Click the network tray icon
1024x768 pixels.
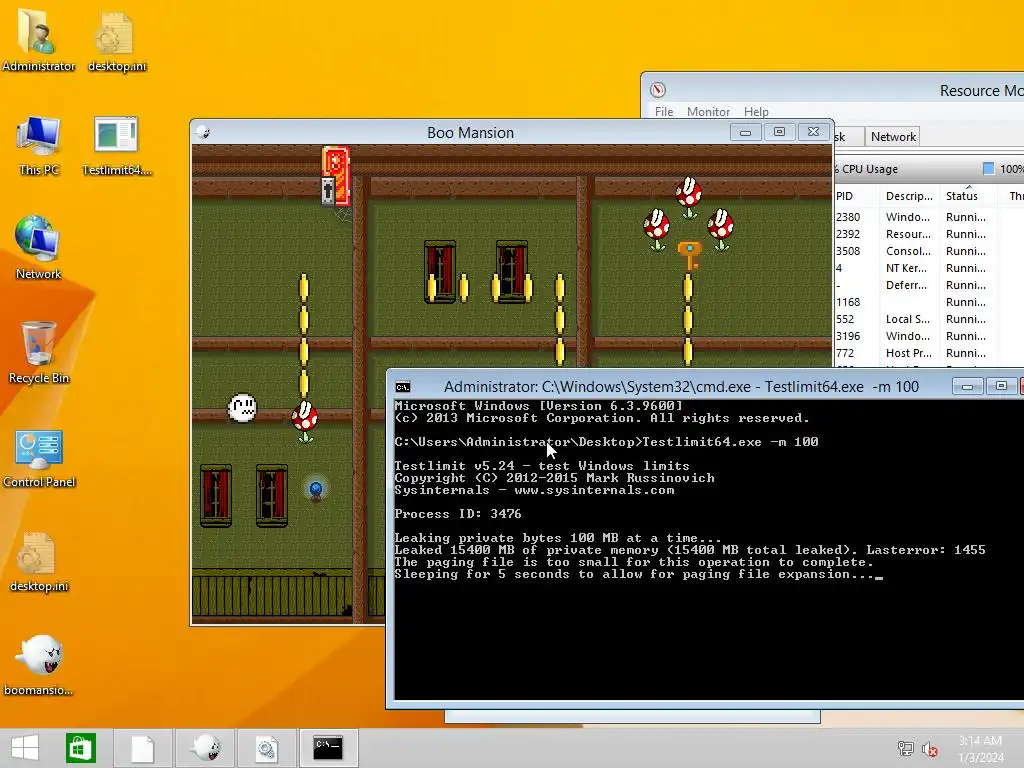(x=905, y=748)
